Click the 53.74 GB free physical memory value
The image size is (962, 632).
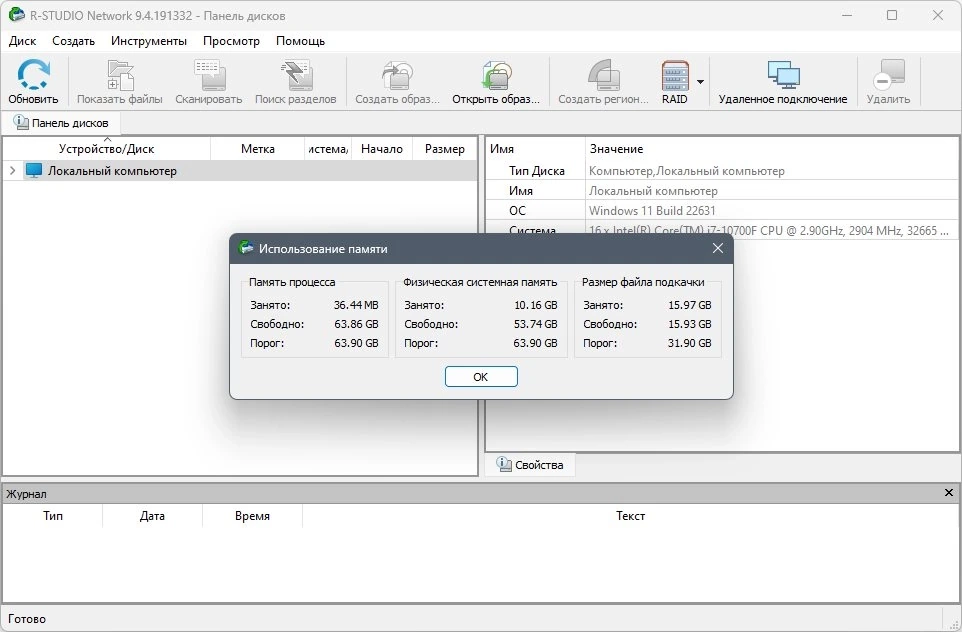pyautogui.click(x=536, y=324)
